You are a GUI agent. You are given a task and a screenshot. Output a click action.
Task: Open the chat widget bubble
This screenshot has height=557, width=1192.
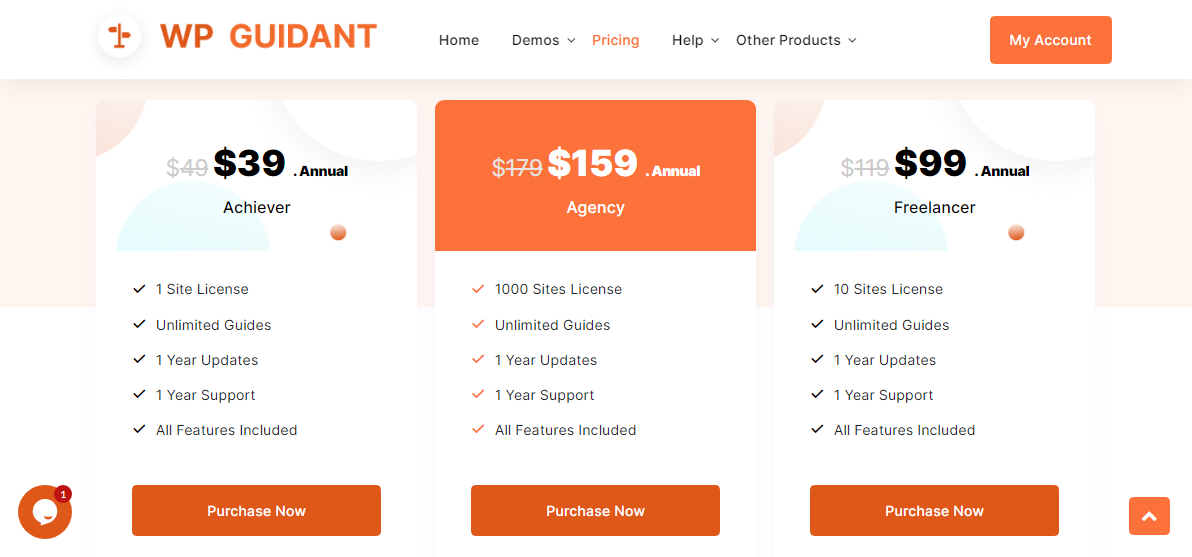pyautogui.click(x=44, y=512)
